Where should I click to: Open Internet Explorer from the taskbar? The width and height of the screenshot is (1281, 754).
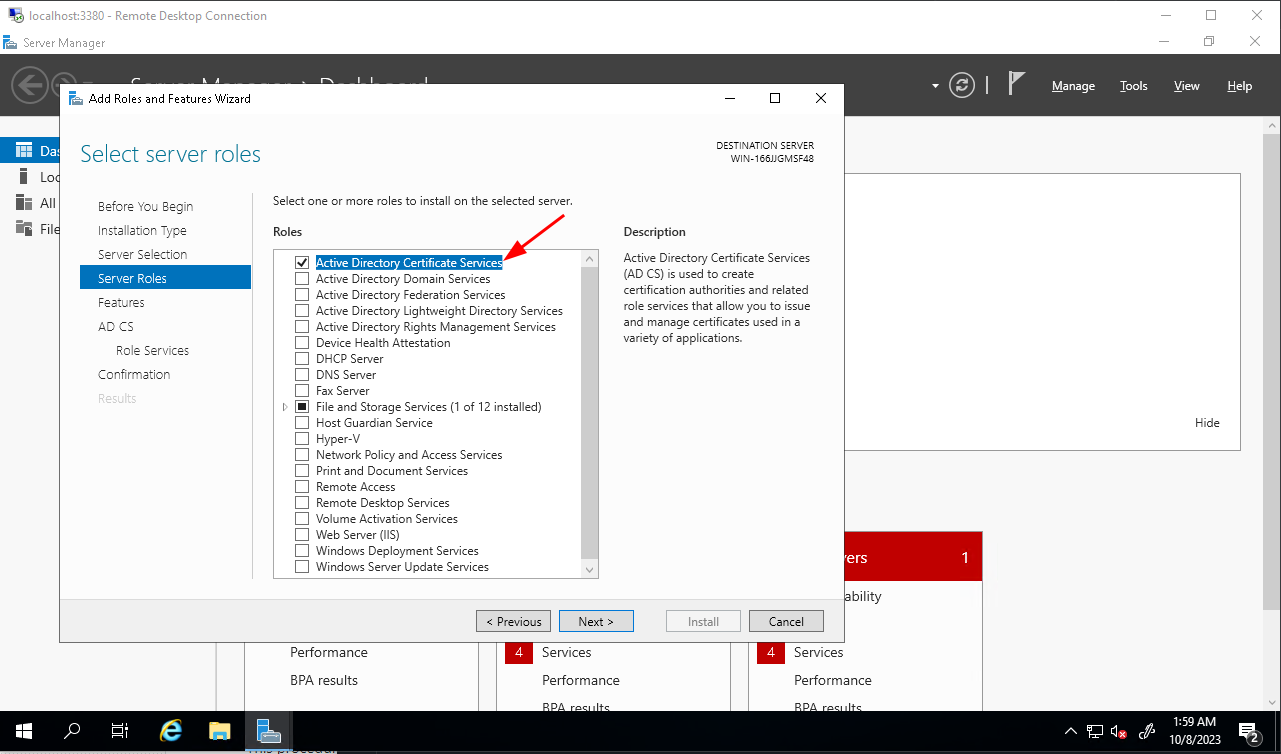171,731
